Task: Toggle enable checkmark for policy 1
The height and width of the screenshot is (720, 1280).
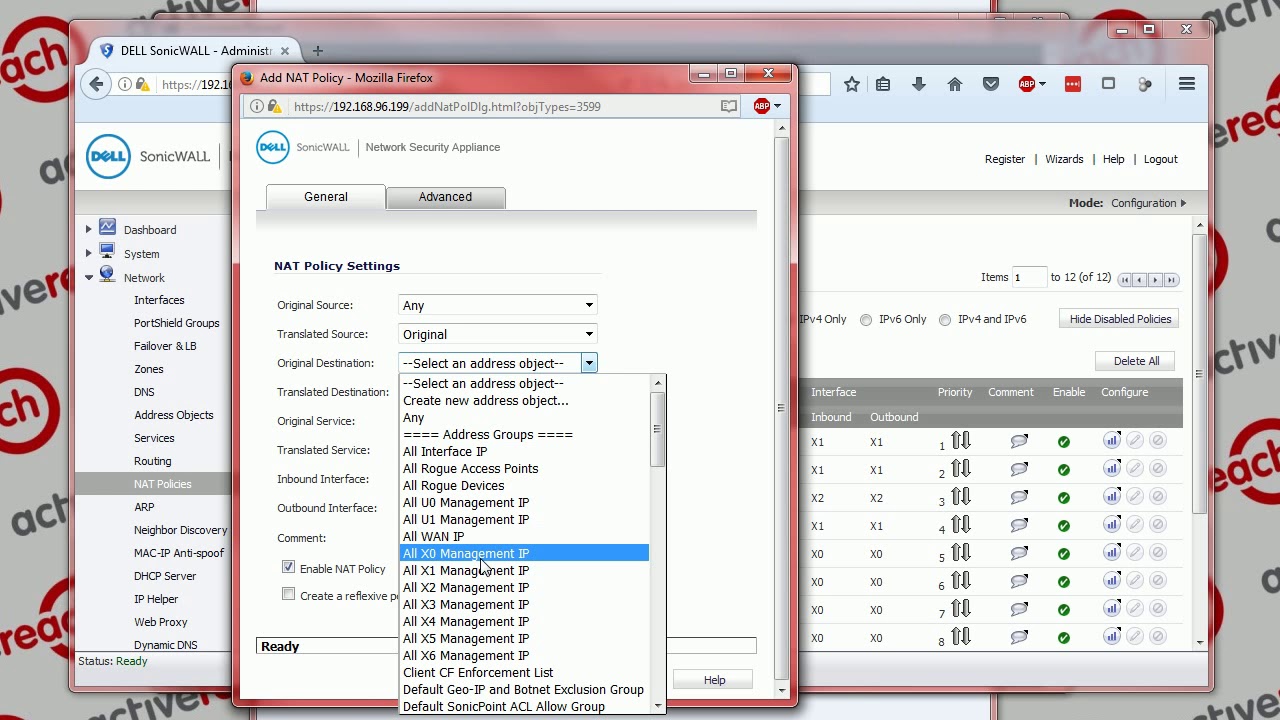Action: (1064, 442)
